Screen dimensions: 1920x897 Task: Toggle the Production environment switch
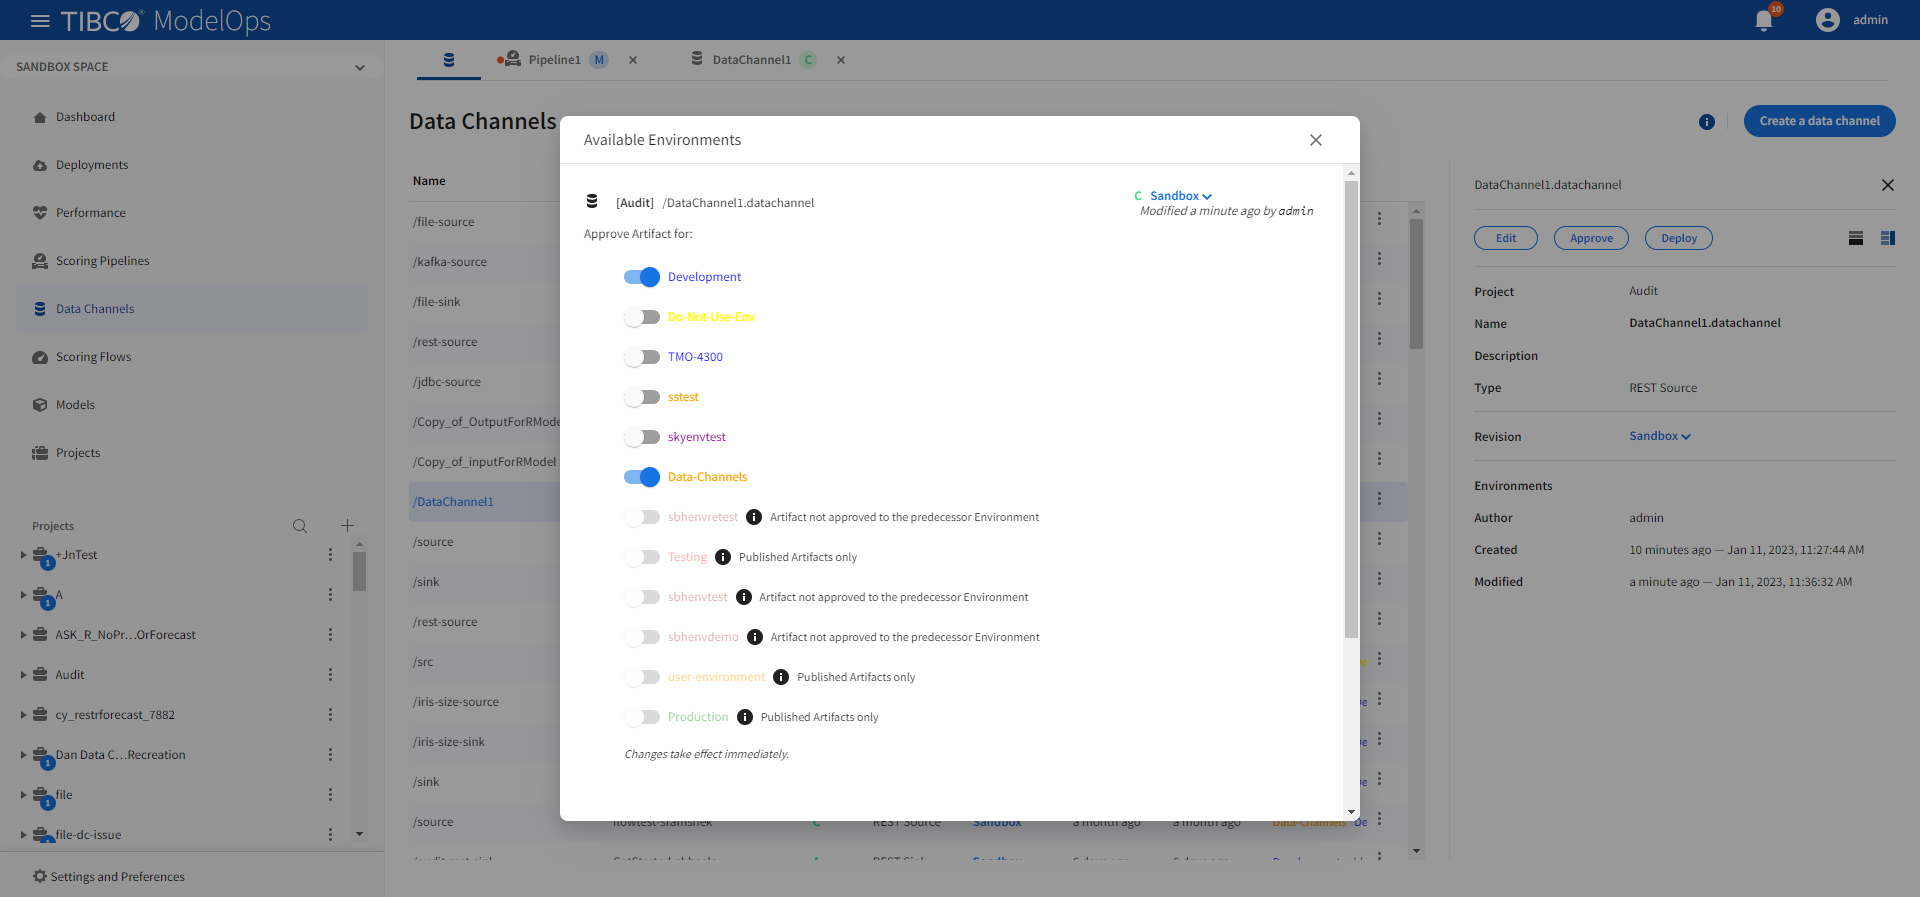coord(642,717)
